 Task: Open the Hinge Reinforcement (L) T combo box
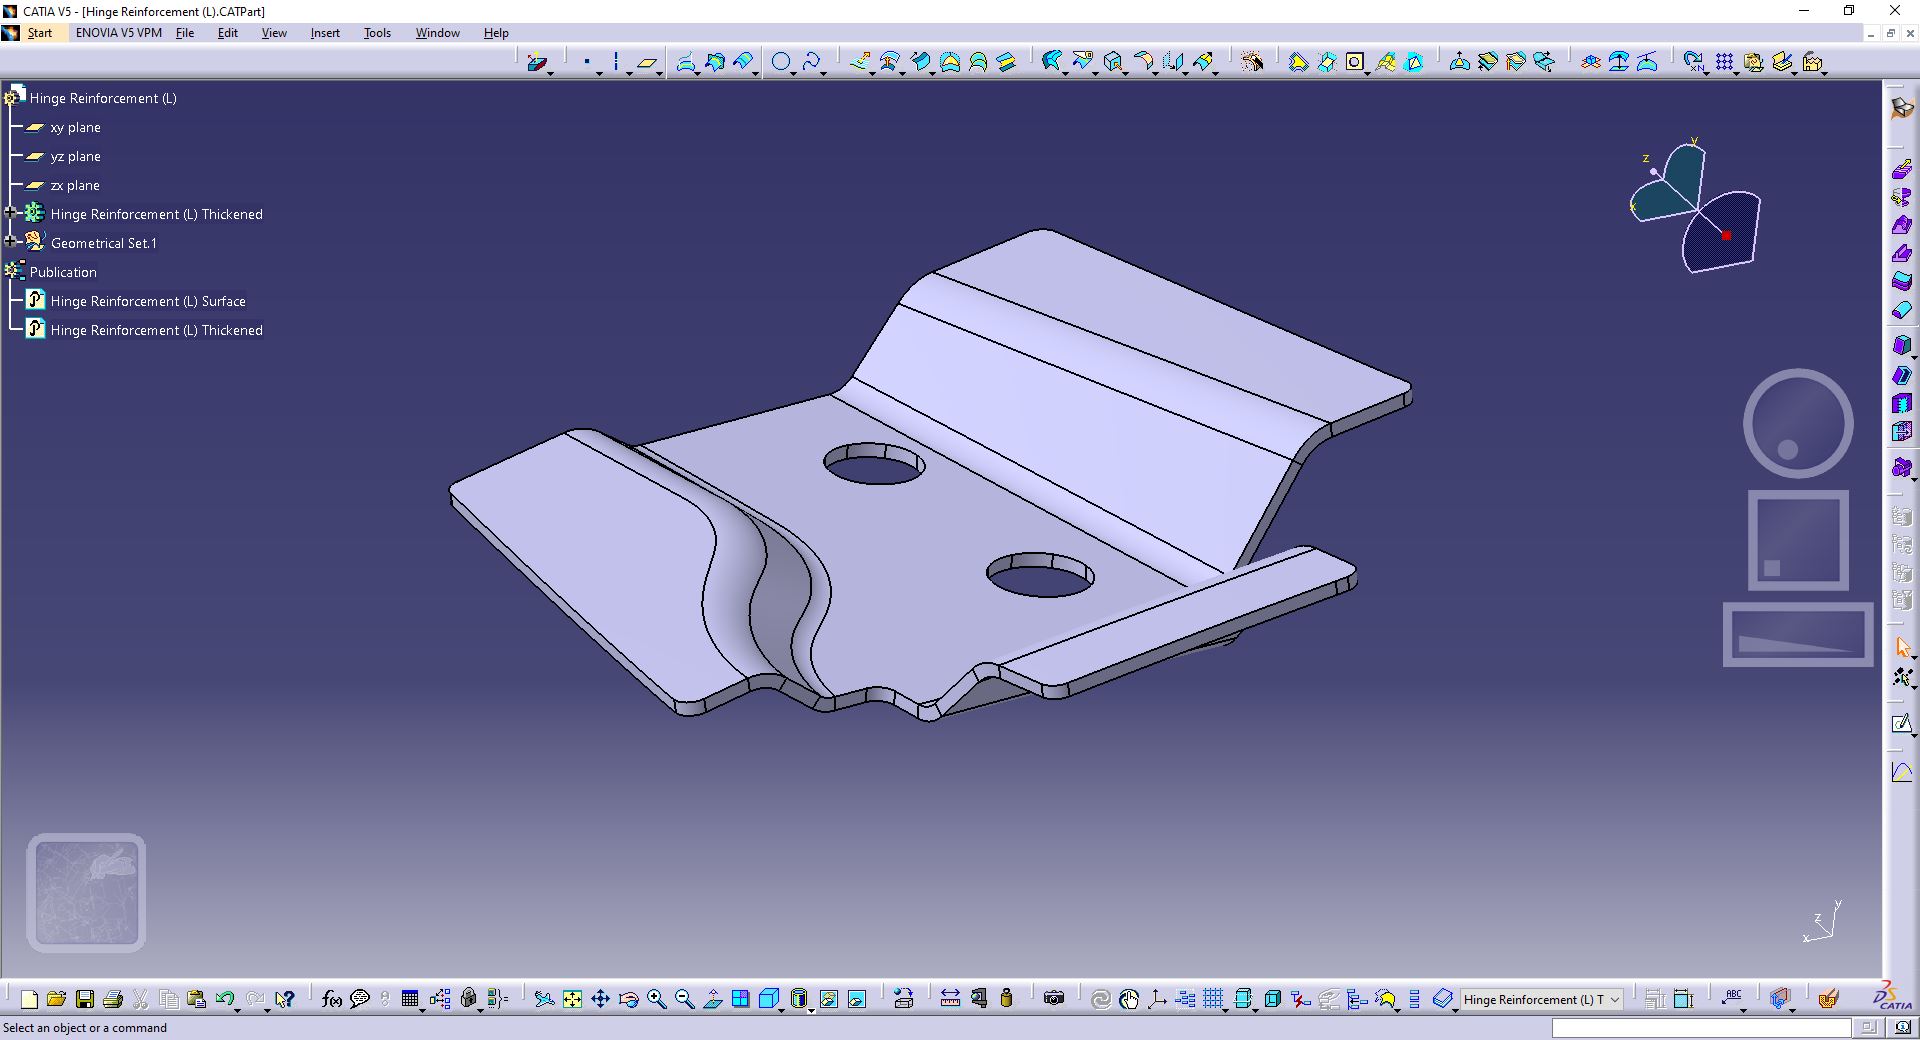tap(1541, 999)
